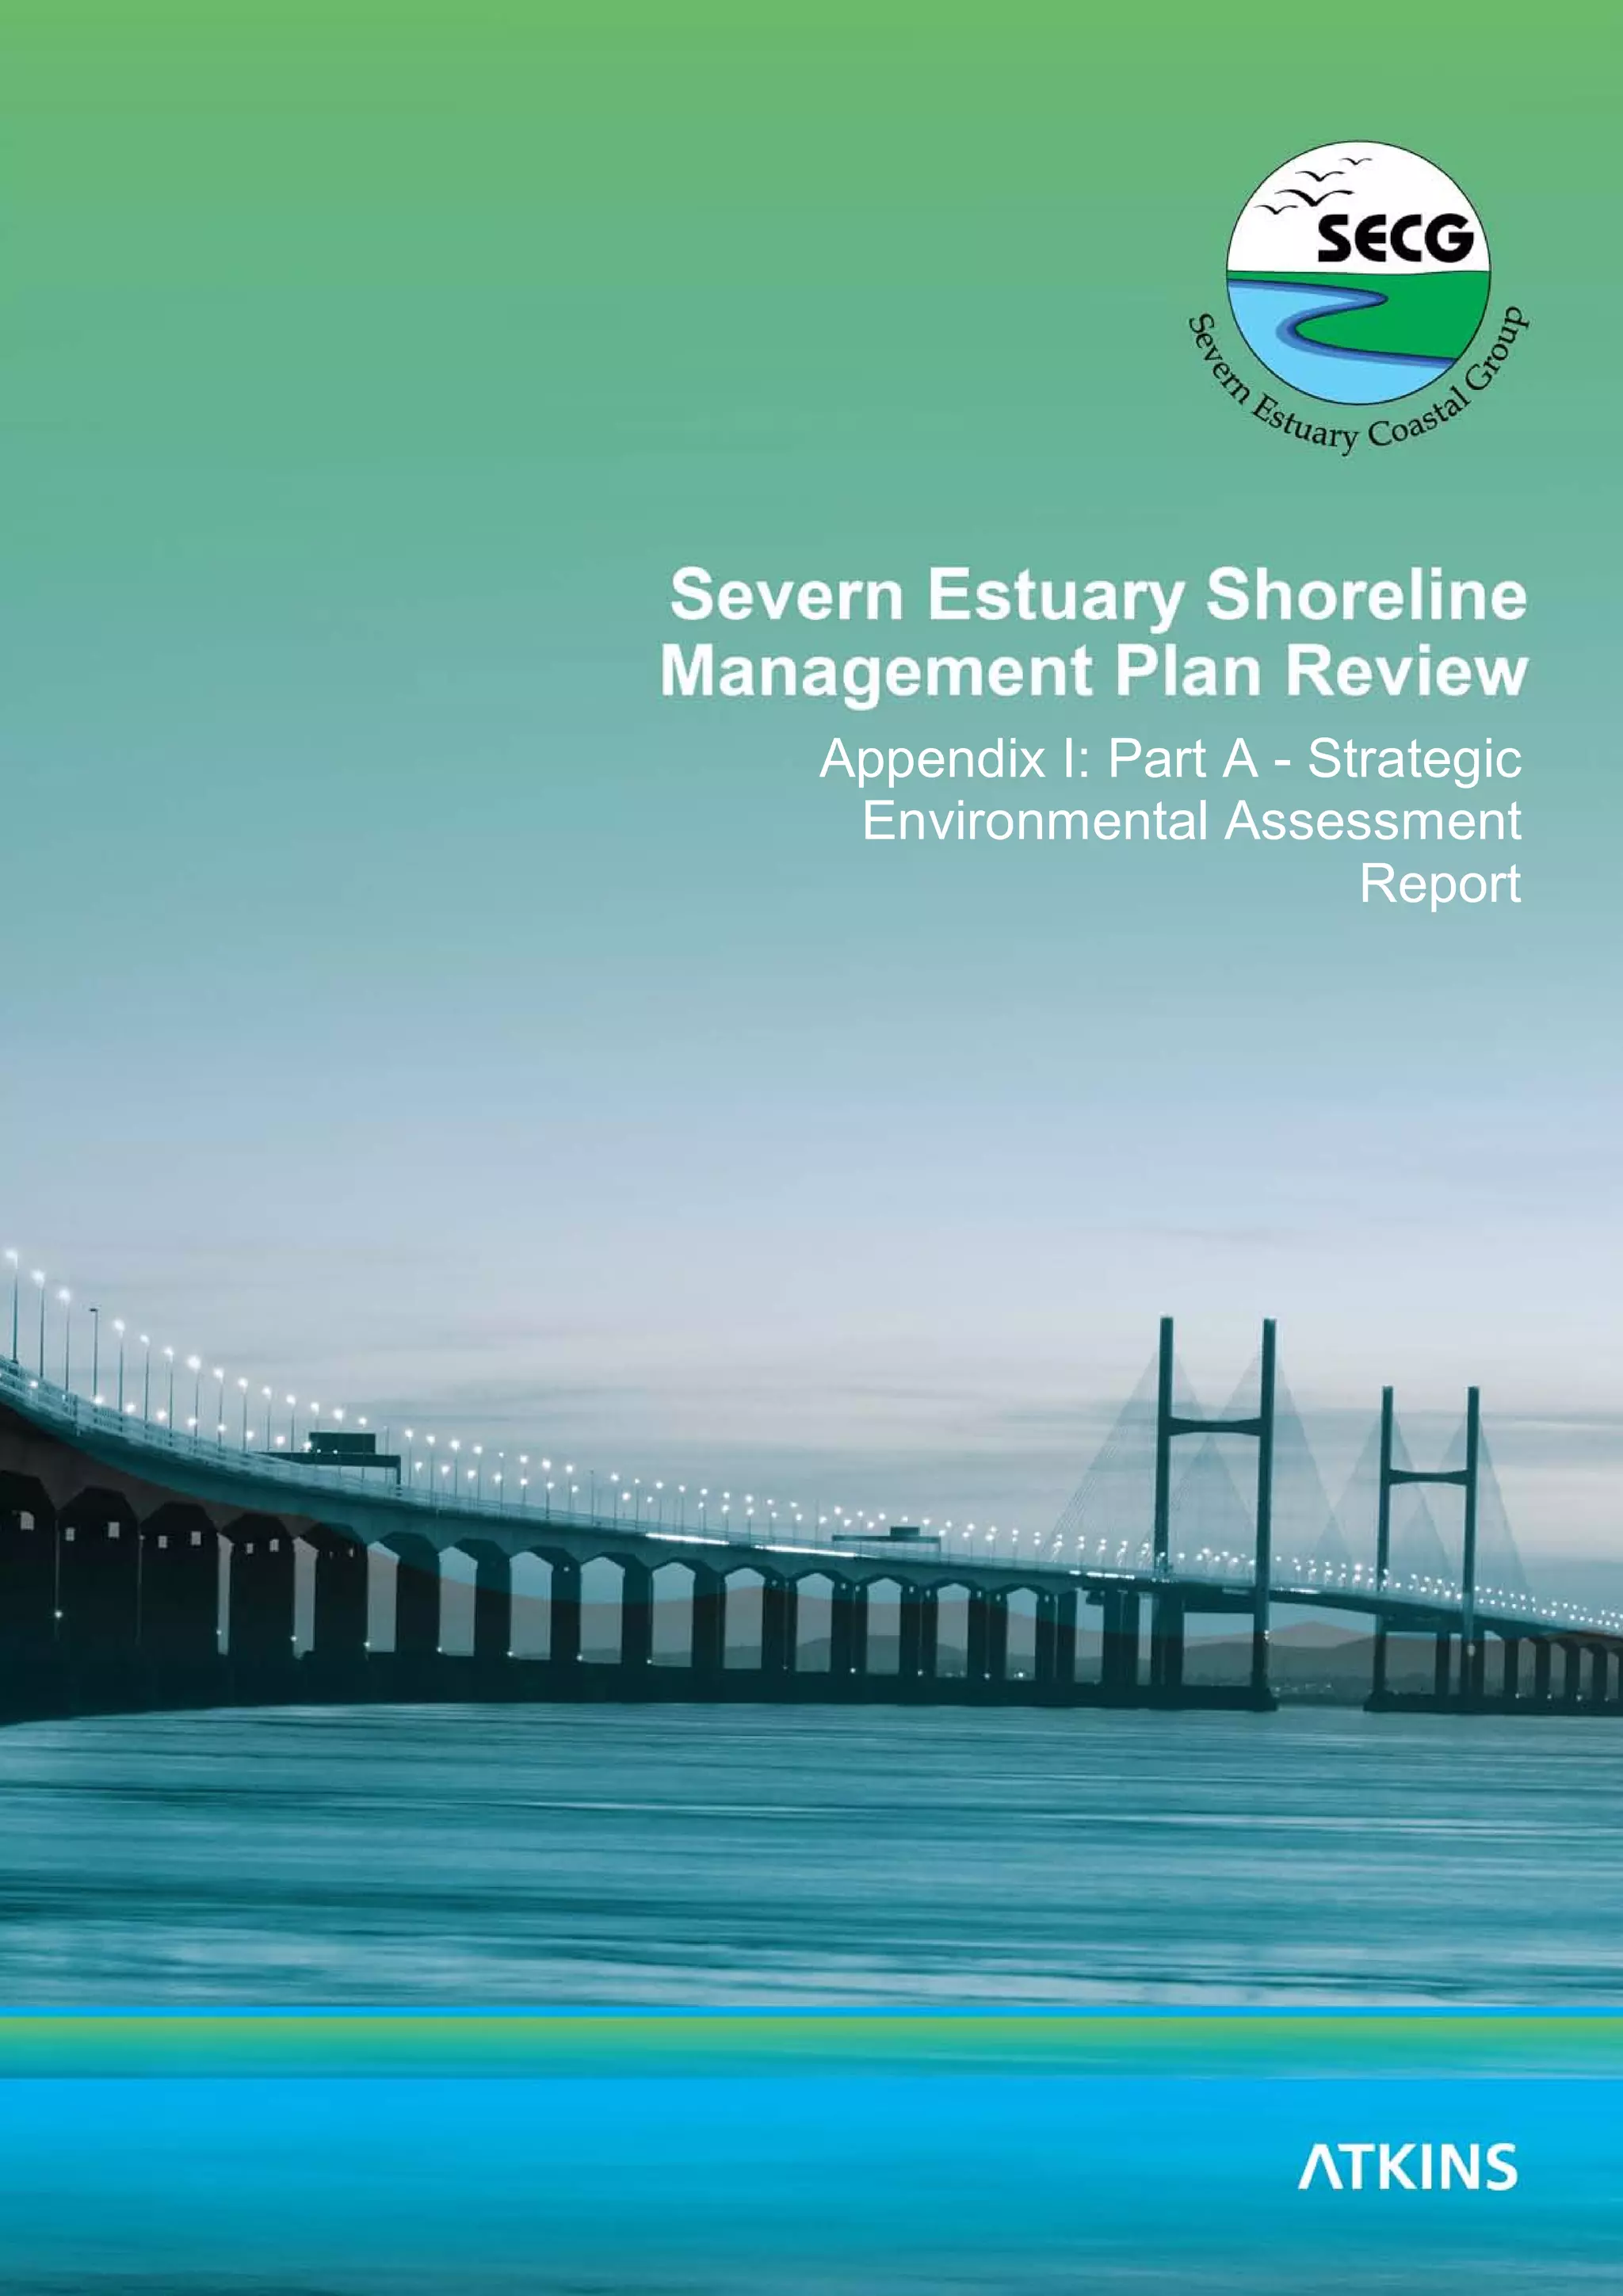
Task: Click the Management Plan Review heading
Action: tap(1092, 672)
